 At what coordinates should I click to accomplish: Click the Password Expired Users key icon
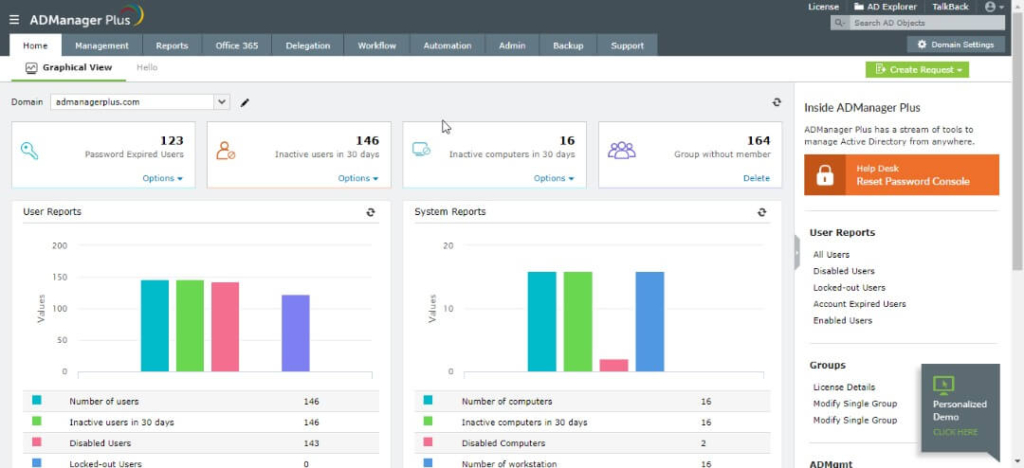click(29, 151)
